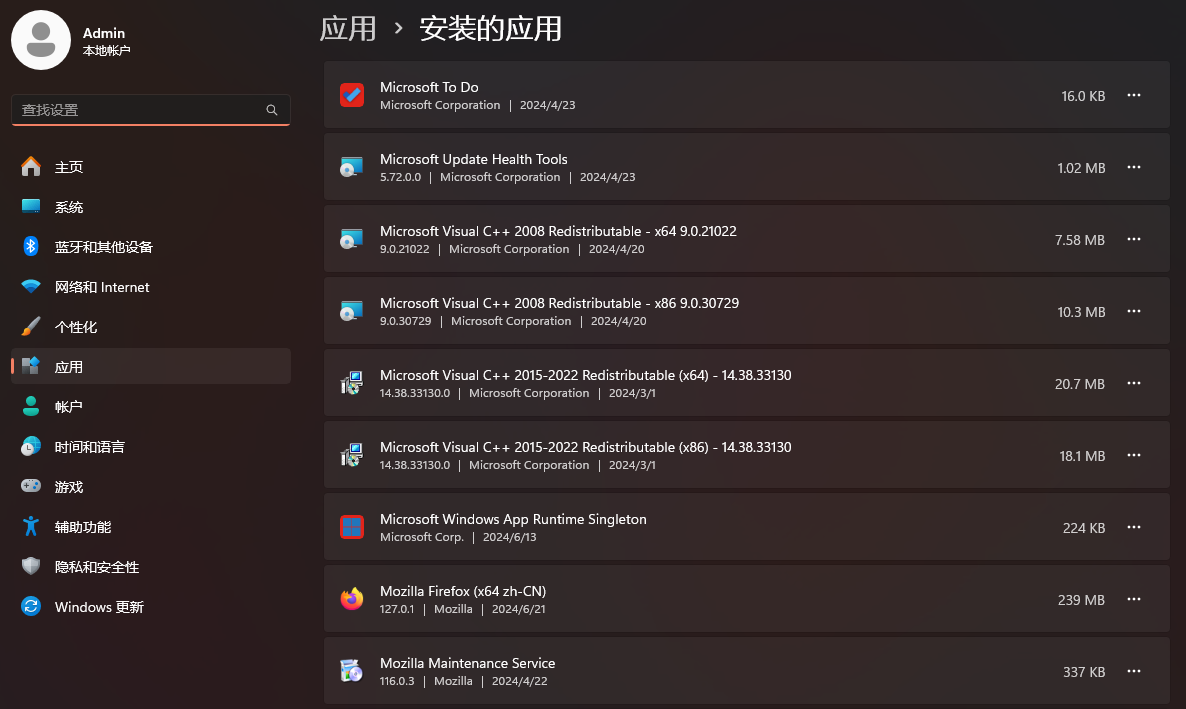Click the 查找设置 search box
The image size is (1186, 709).
click(150, 110)
